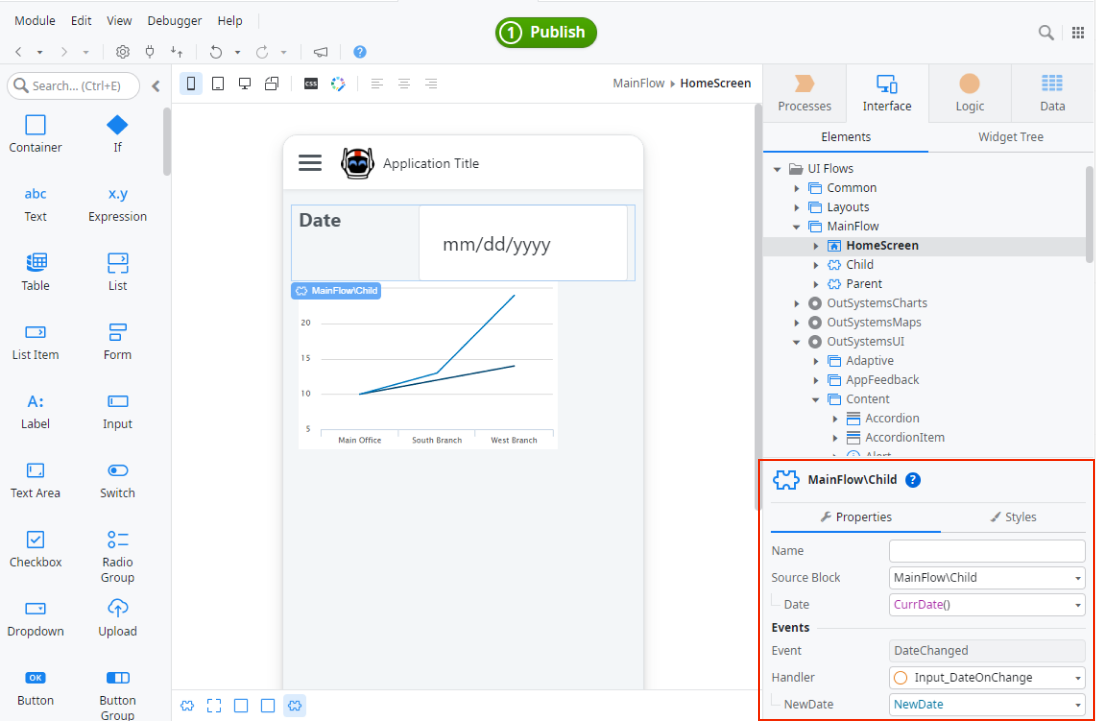Switch canvas to tablet preview
Screen dimensions: 1103x727
pos(218,84)
